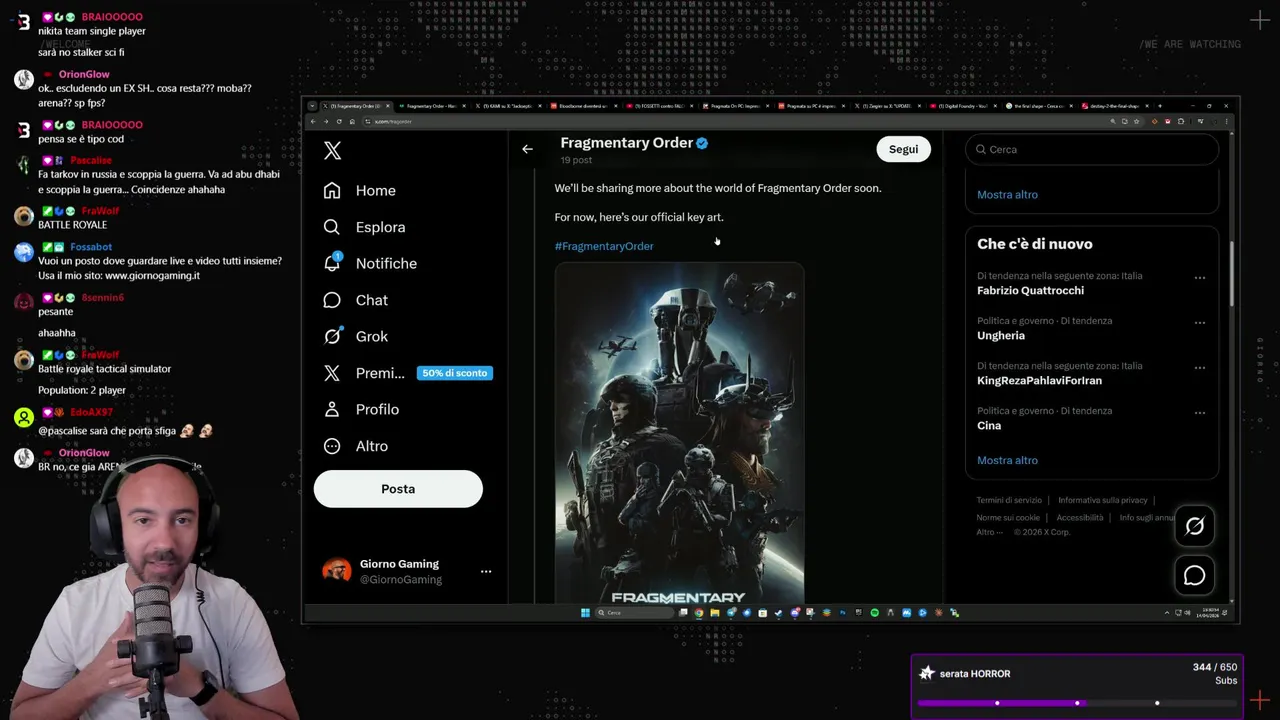Open Grok from the X sidebar

pos(356,336)
